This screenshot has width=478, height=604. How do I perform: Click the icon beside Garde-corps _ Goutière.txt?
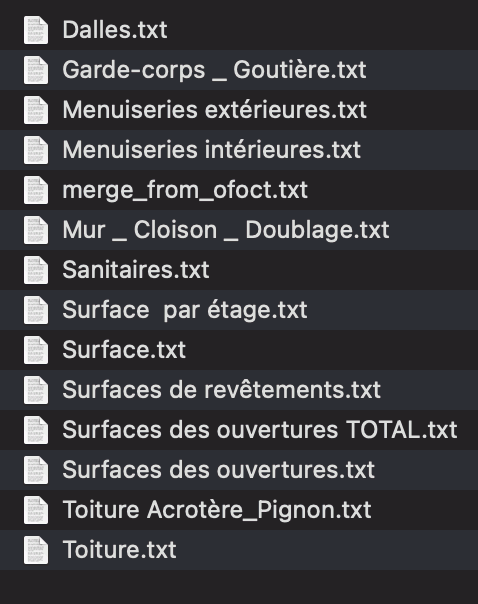pyautogui.click(x=36, y=70)
